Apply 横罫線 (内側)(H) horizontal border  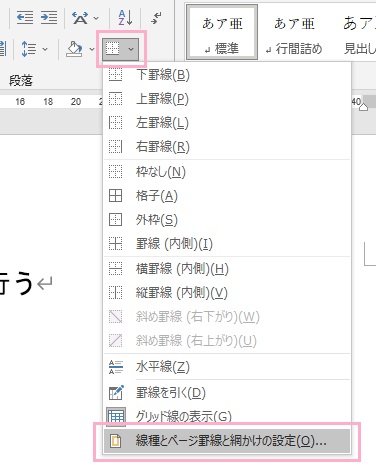[227, 269]
